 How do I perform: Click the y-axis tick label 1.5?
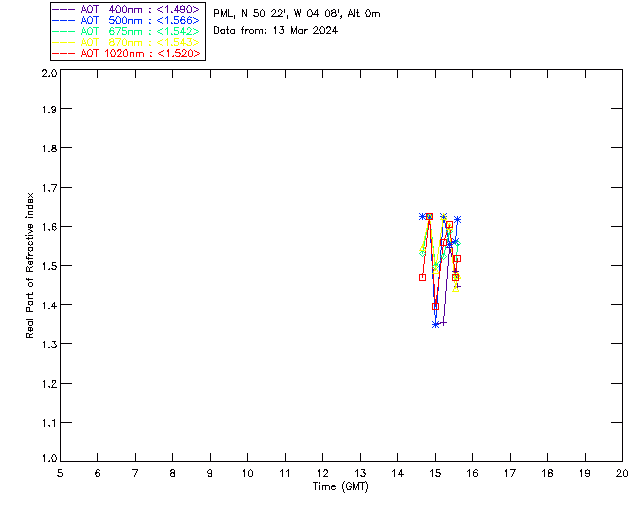point(49,266)
